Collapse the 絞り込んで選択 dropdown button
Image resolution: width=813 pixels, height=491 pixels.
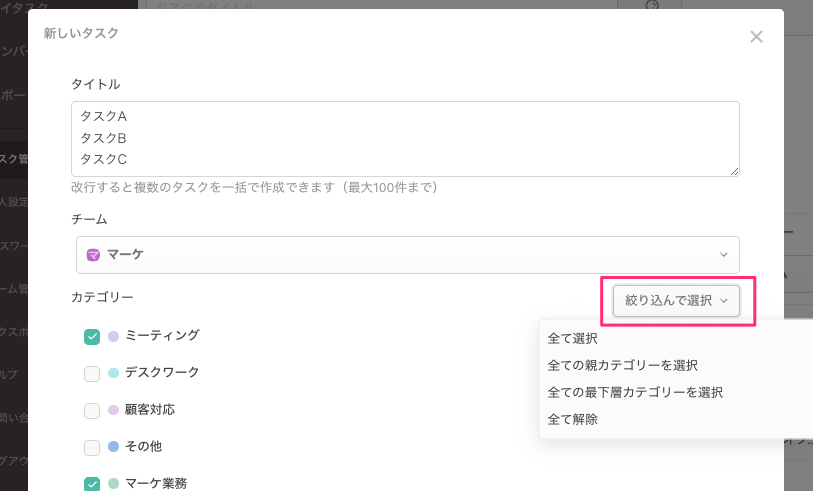click(676, 300)
